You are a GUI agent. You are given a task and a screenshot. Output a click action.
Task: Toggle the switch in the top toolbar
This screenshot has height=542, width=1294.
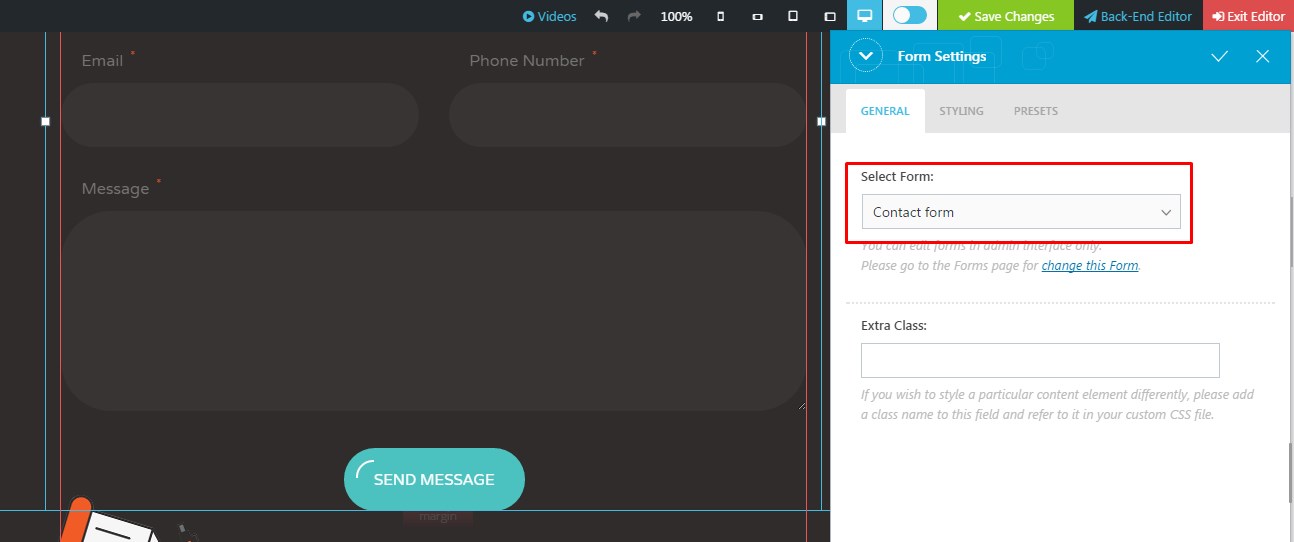pos(910,16)
